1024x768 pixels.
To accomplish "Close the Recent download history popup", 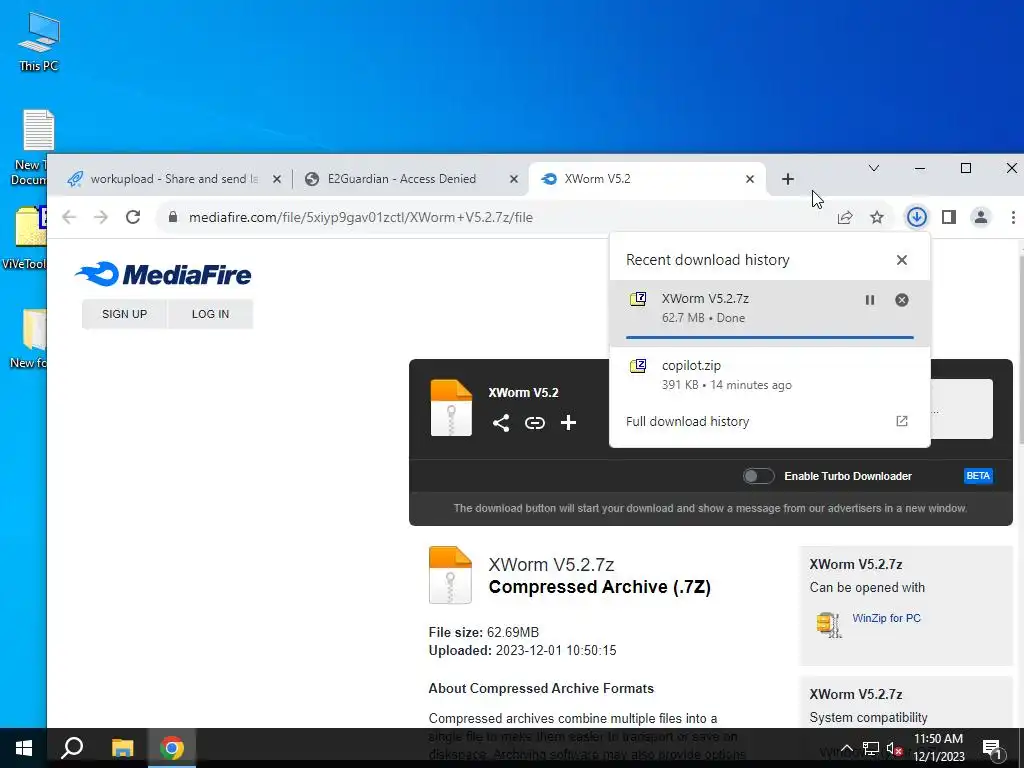I will click(902, 260).
